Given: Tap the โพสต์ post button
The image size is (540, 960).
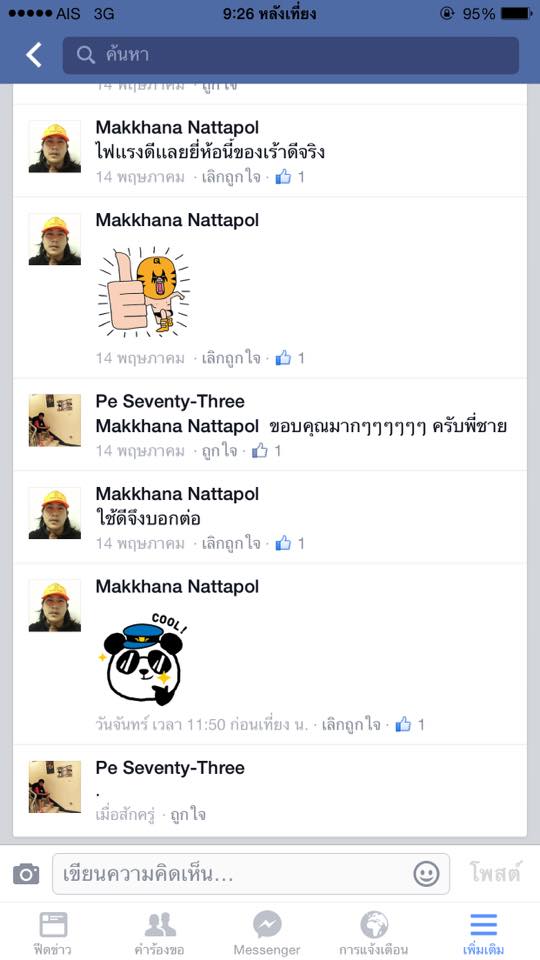Looking at the screenshot, I should point(495,872).
